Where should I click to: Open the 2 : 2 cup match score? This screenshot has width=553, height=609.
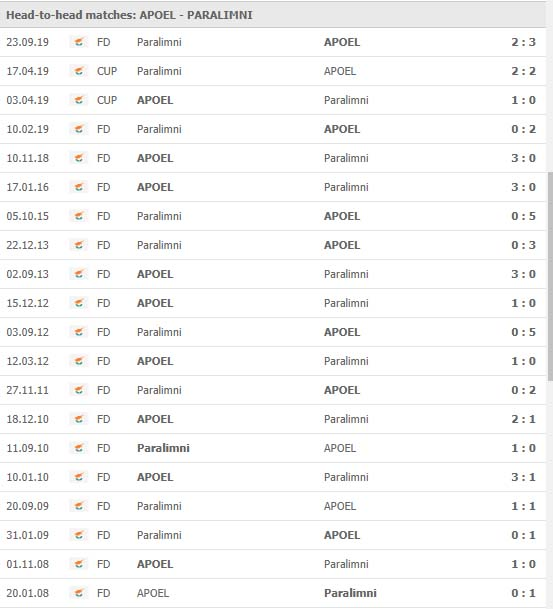point(523,71)
